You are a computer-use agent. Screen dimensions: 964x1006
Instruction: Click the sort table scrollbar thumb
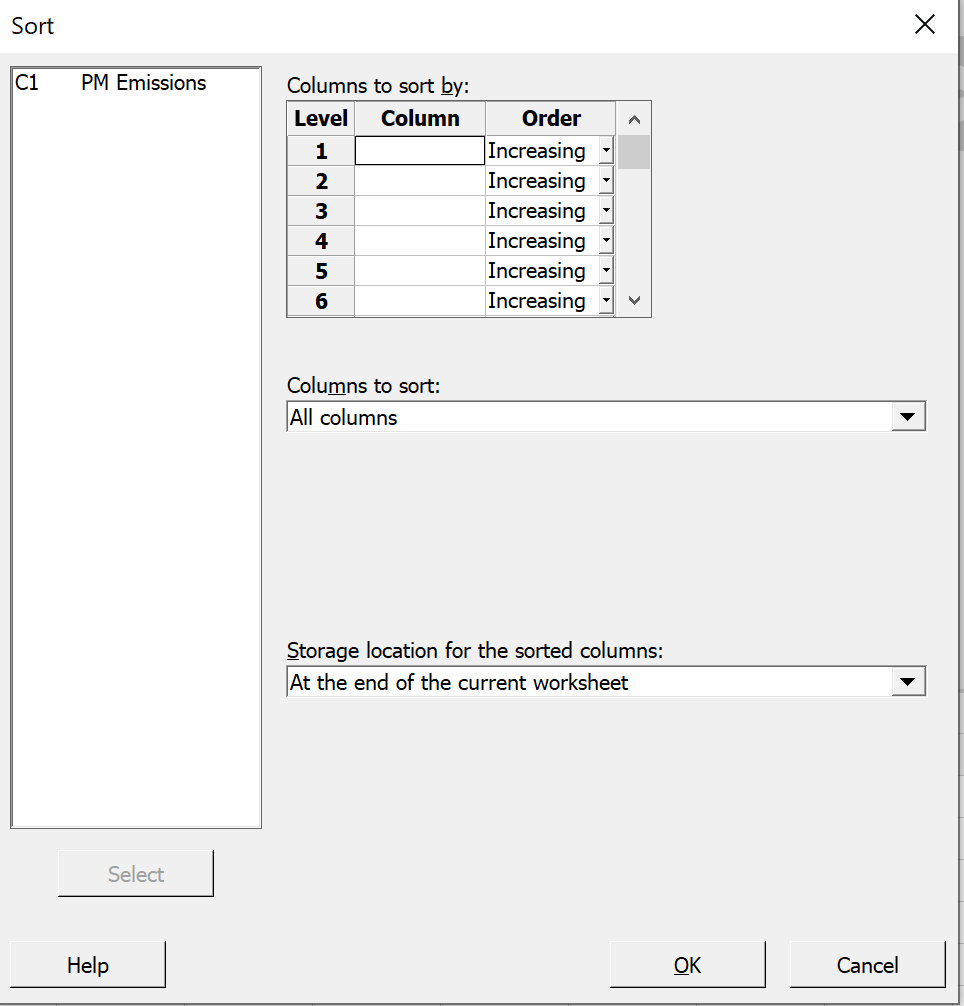click(x=634, y=152)
